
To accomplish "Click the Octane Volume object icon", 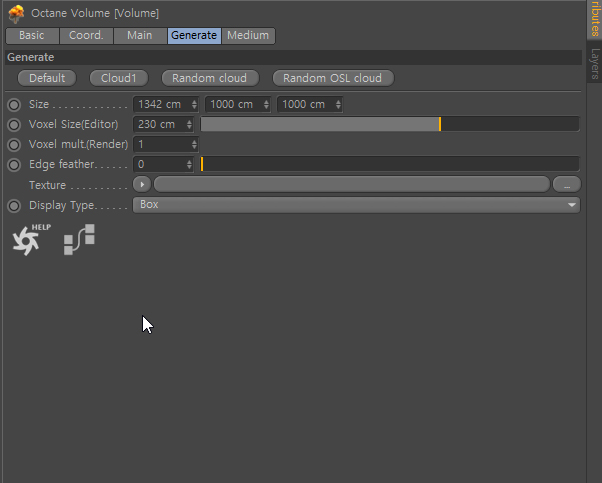I will 16,14.
